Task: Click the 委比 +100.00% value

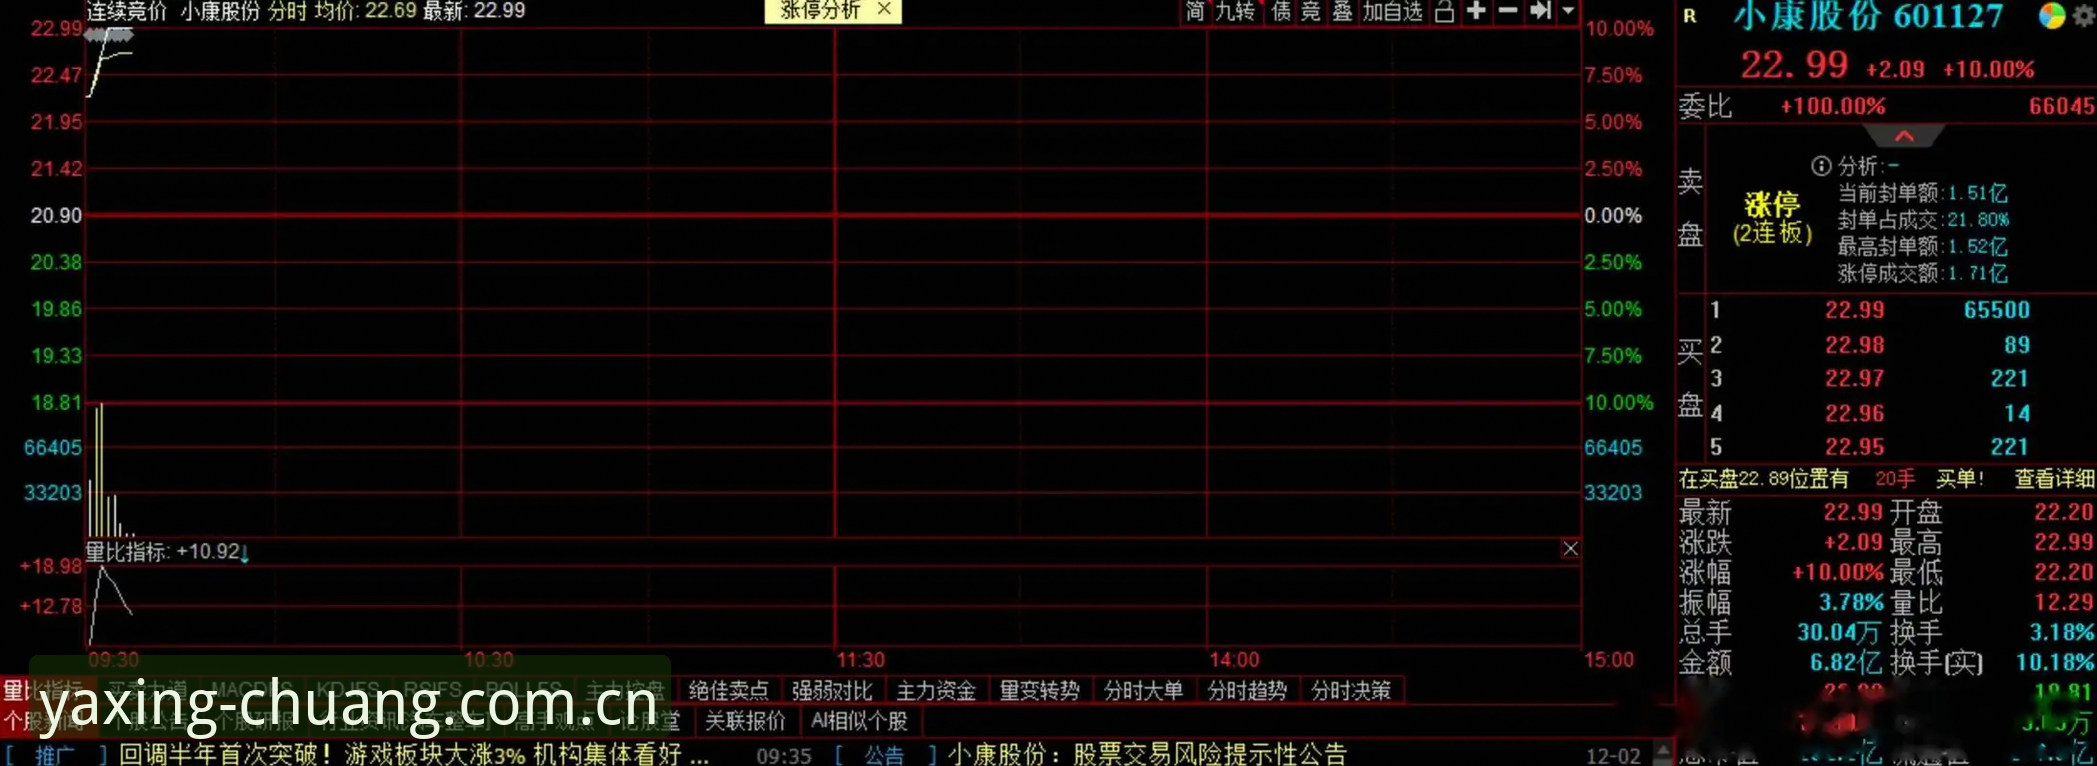Action: 1833,106
